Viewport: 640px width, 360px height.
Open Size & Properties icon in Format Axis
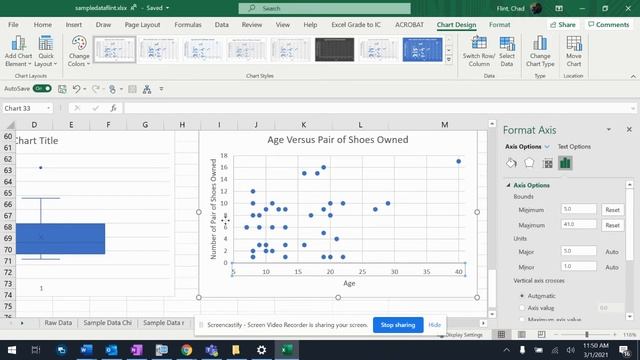[x=547, y=163]
